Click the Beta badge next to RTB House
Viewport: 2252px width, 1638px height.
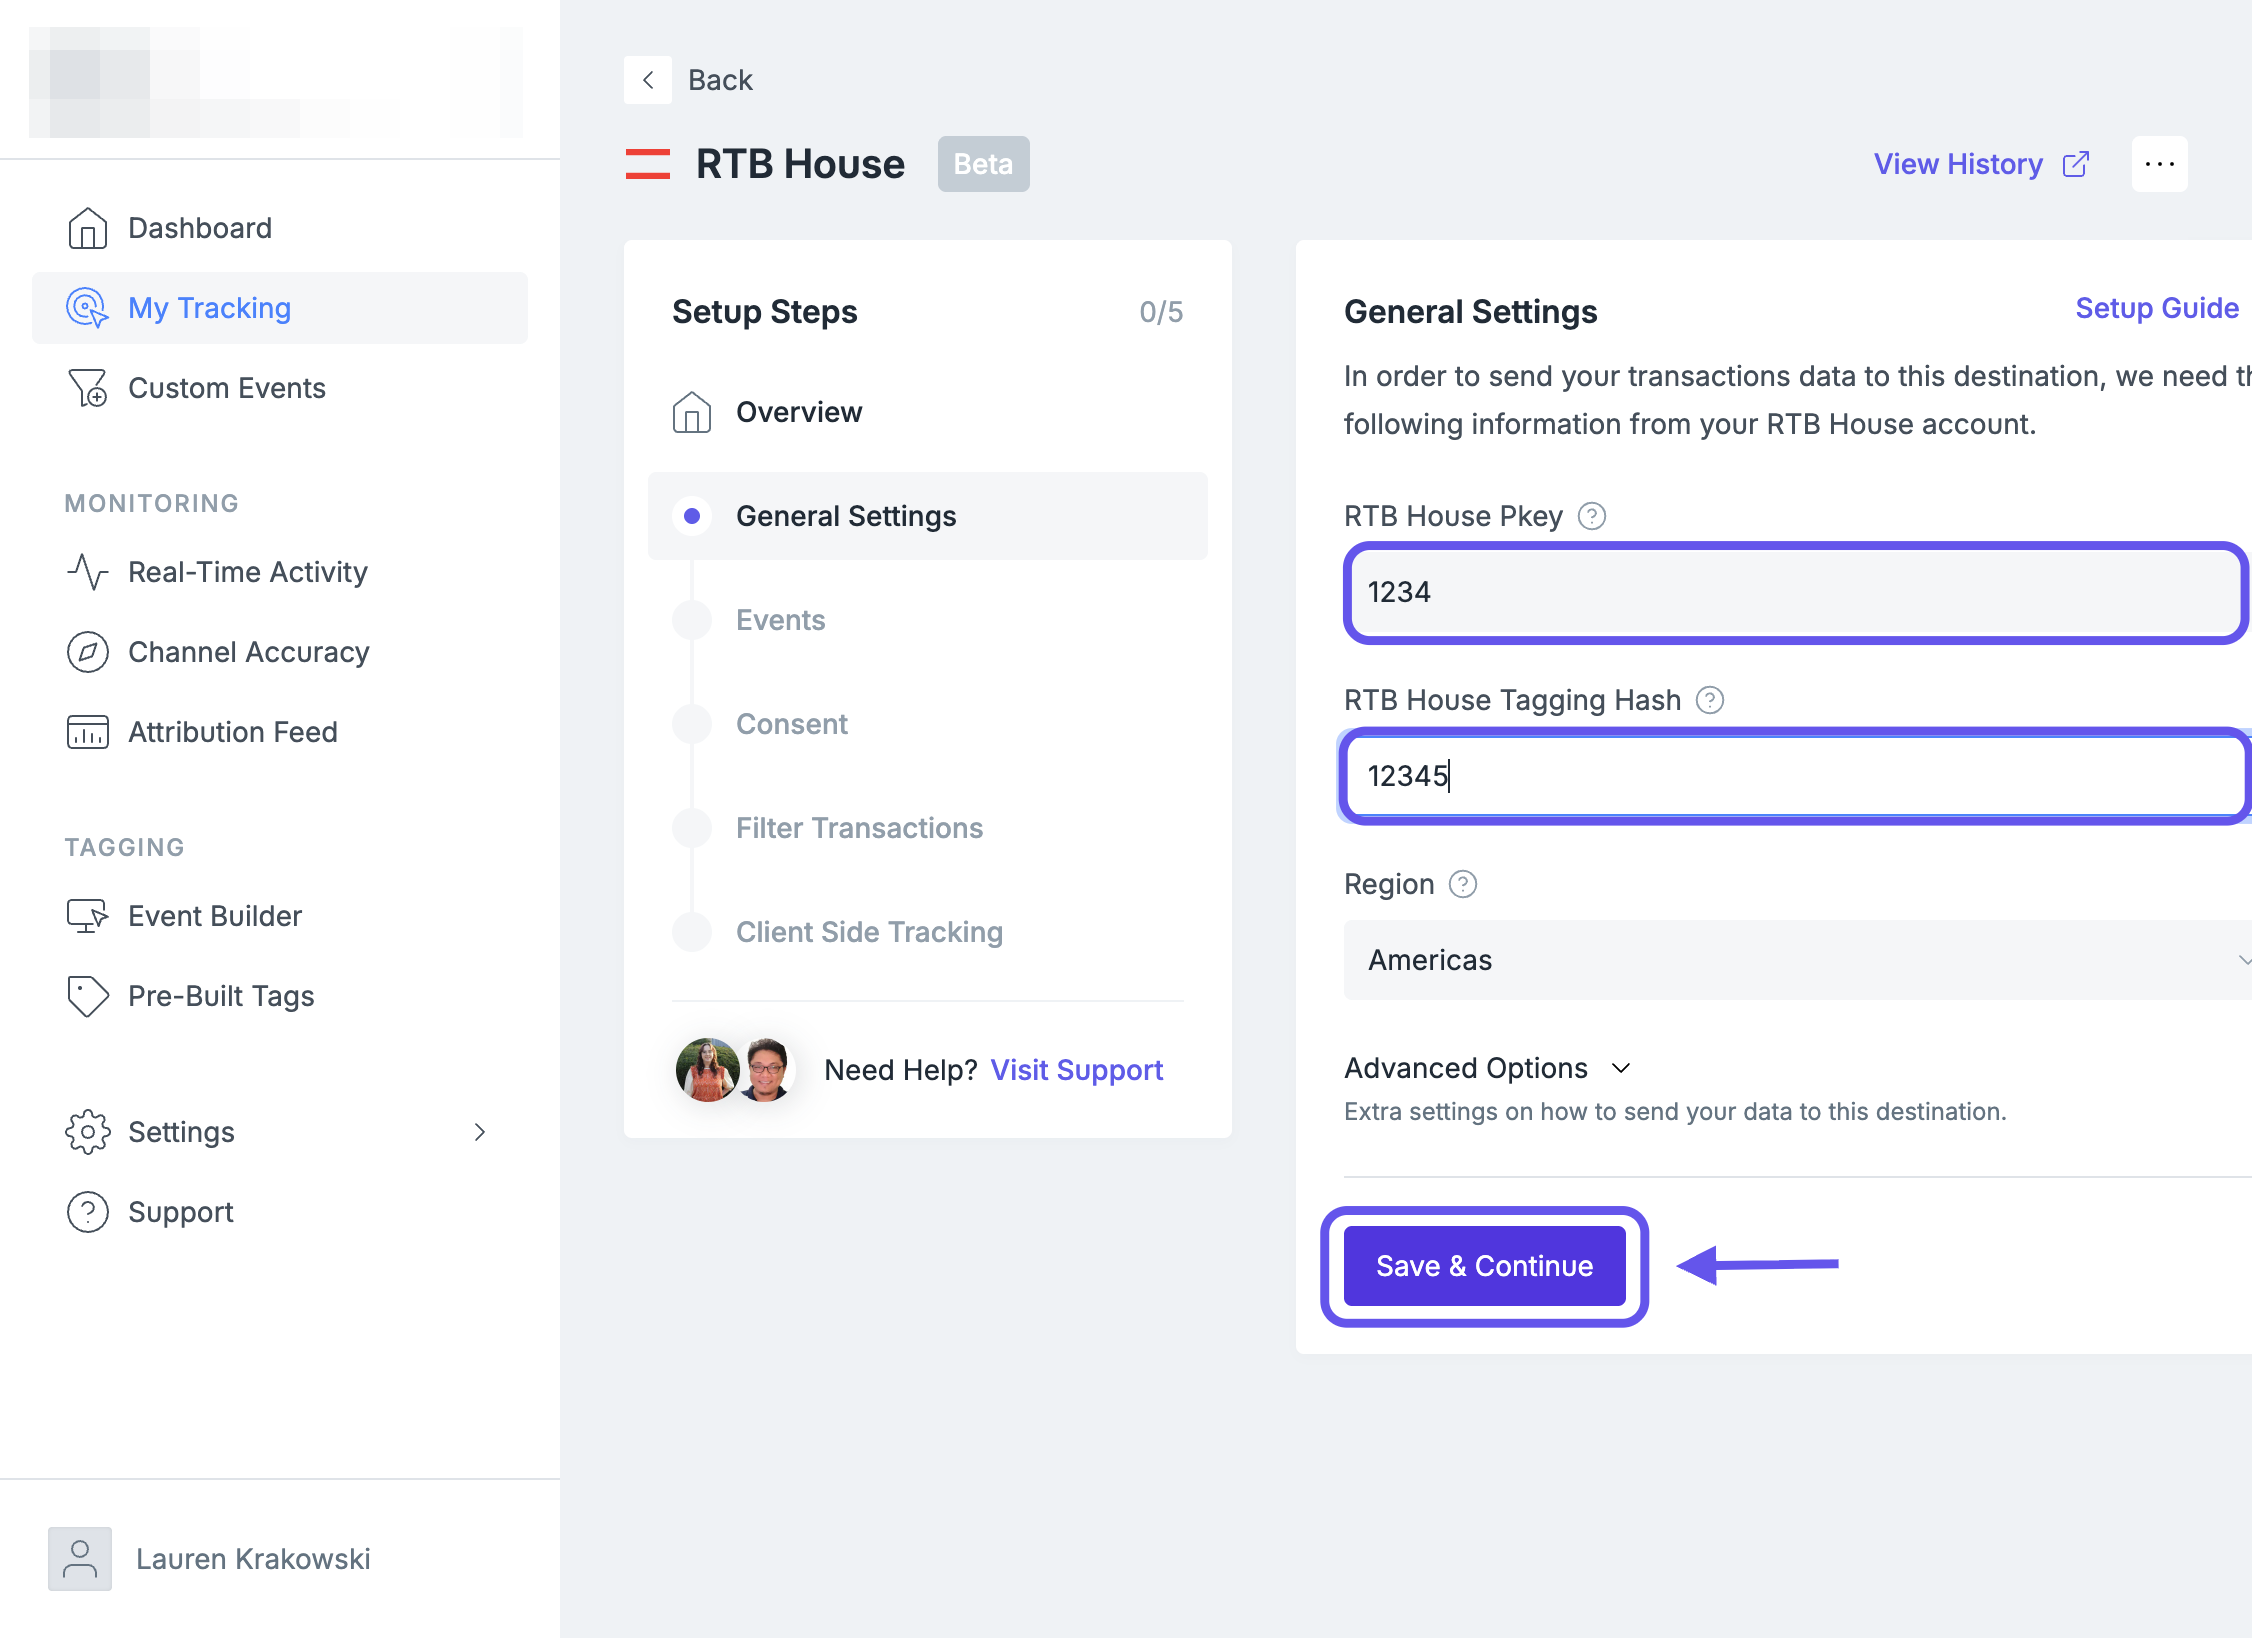984,164
